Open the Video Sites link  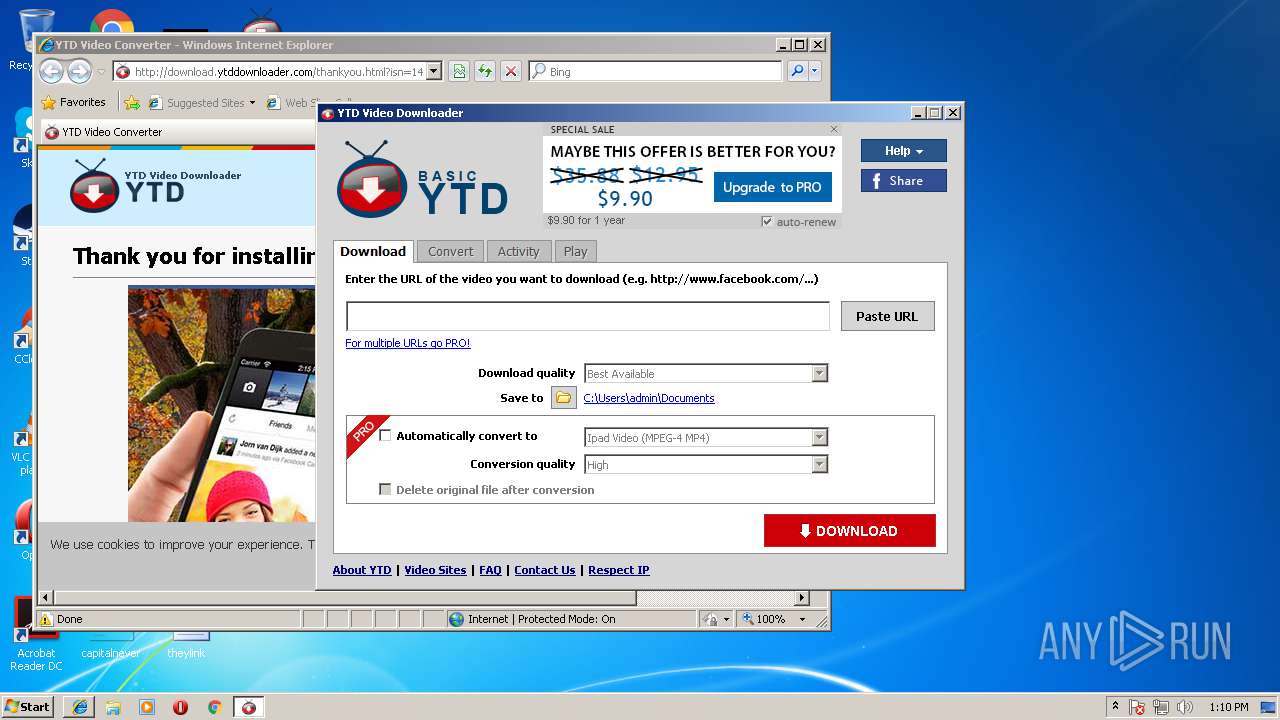pos(435,570)
